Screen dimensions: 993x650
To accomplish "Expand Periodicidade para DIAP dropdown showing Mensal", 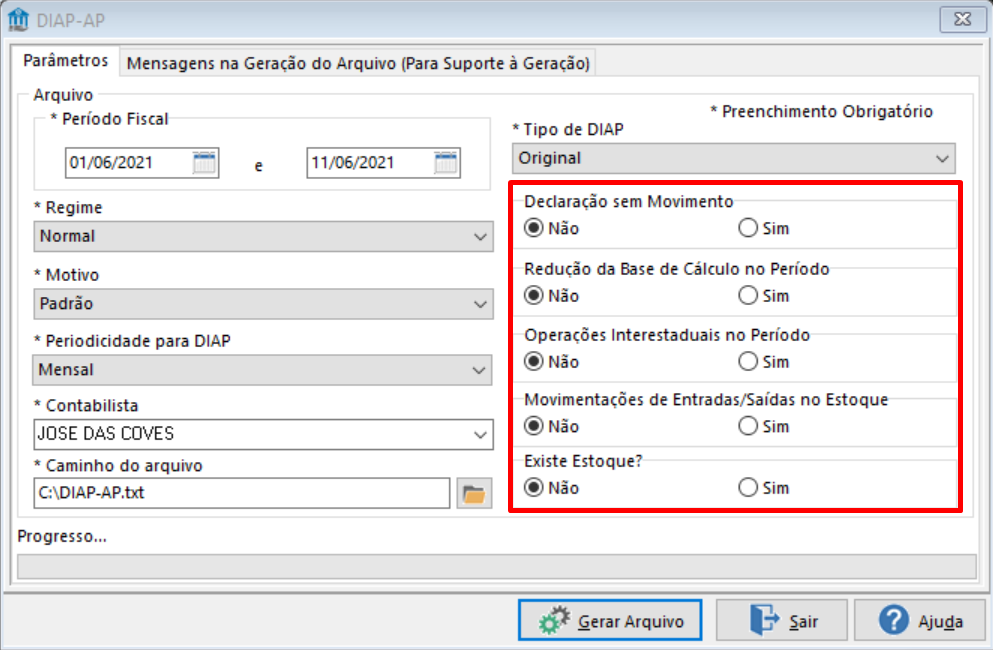I will click(262, 370).
